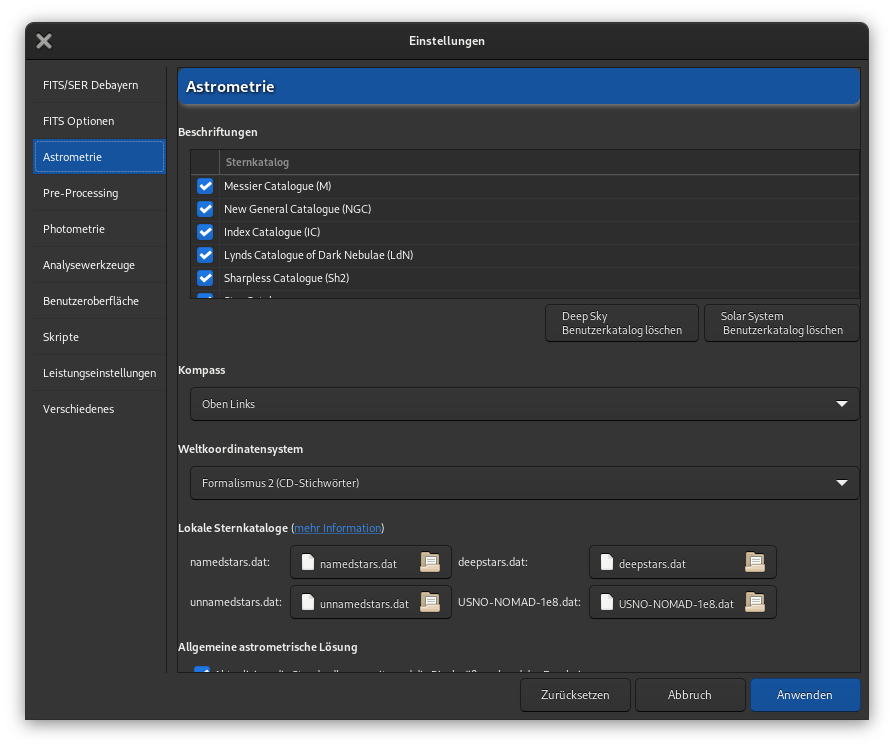Viewport: 894px width, 748px height.
Task: Open the mehr Information link
Action: pyautogui.click(x=337, y=528)
